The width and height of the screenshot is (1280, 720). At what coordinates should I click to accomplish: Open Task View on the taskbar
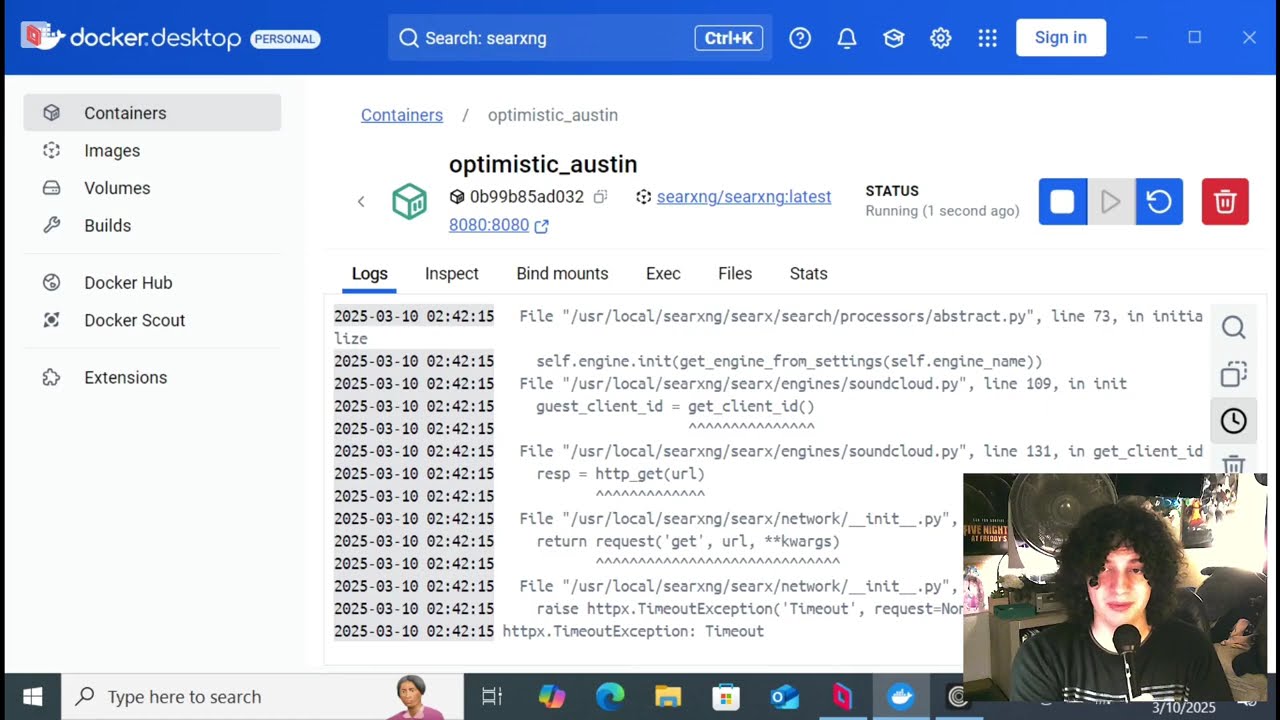(x=492, y=696)
